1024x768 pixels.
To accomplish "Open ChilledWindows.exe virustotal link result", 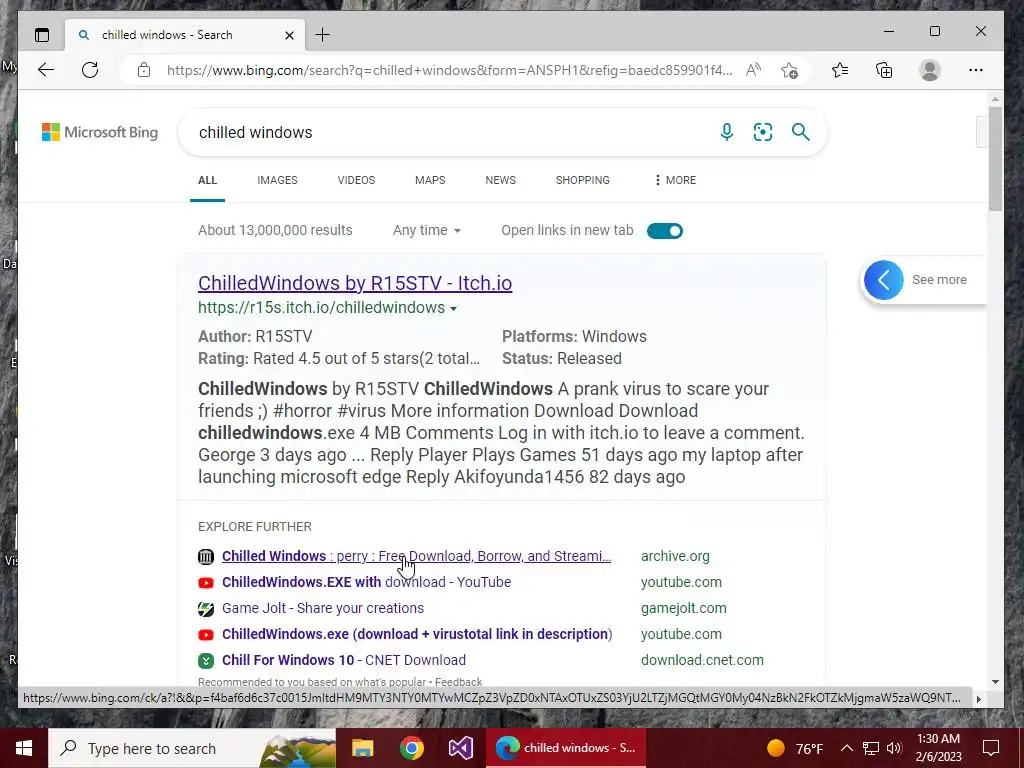I will point(417,634).
